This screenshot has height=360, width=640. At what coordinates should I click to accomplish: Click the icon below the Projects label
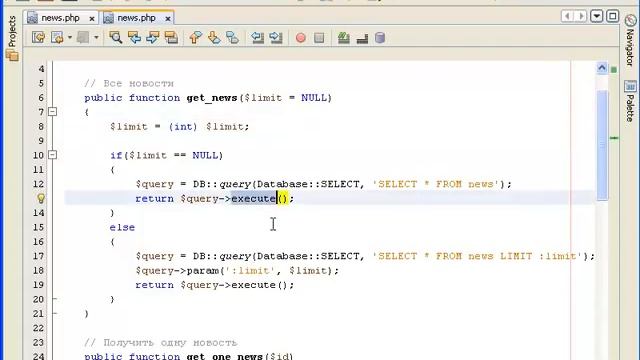12,56
